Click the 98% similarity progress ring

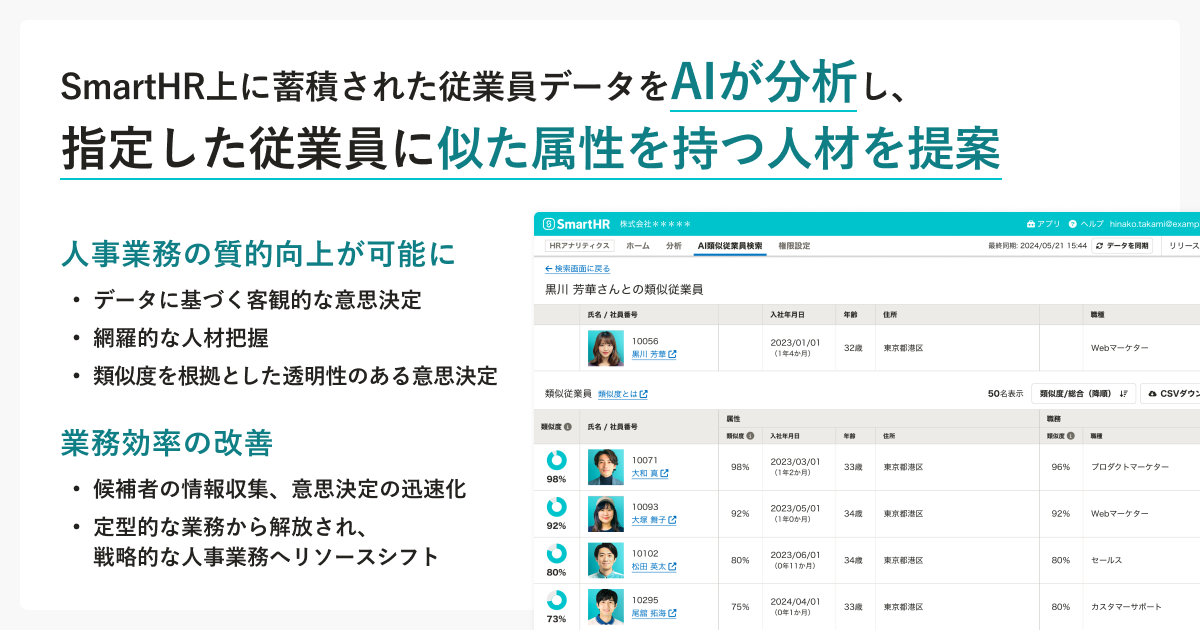coord(555,459)
